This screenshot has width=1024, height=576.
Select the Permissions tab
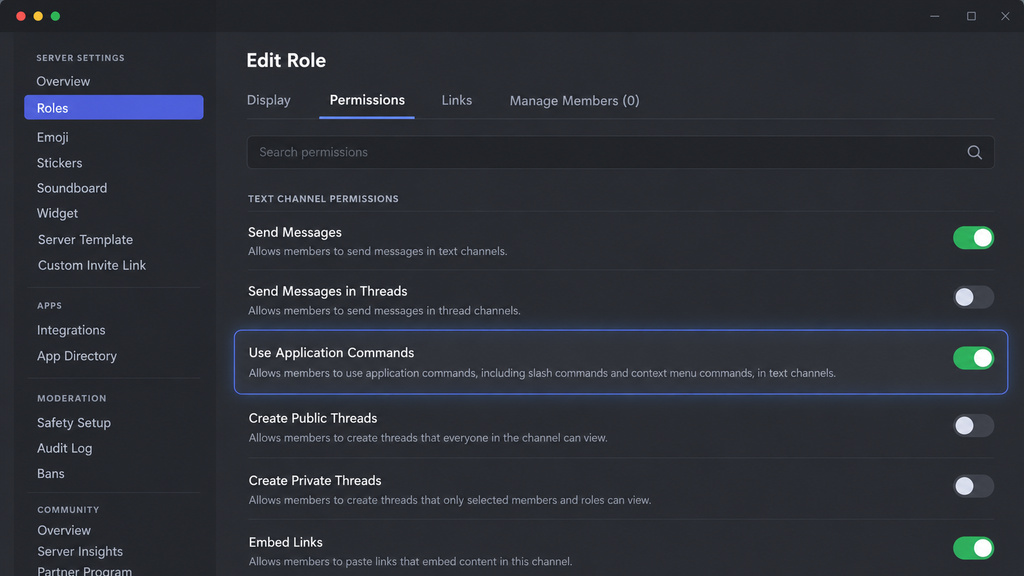(x=367, y=100)
